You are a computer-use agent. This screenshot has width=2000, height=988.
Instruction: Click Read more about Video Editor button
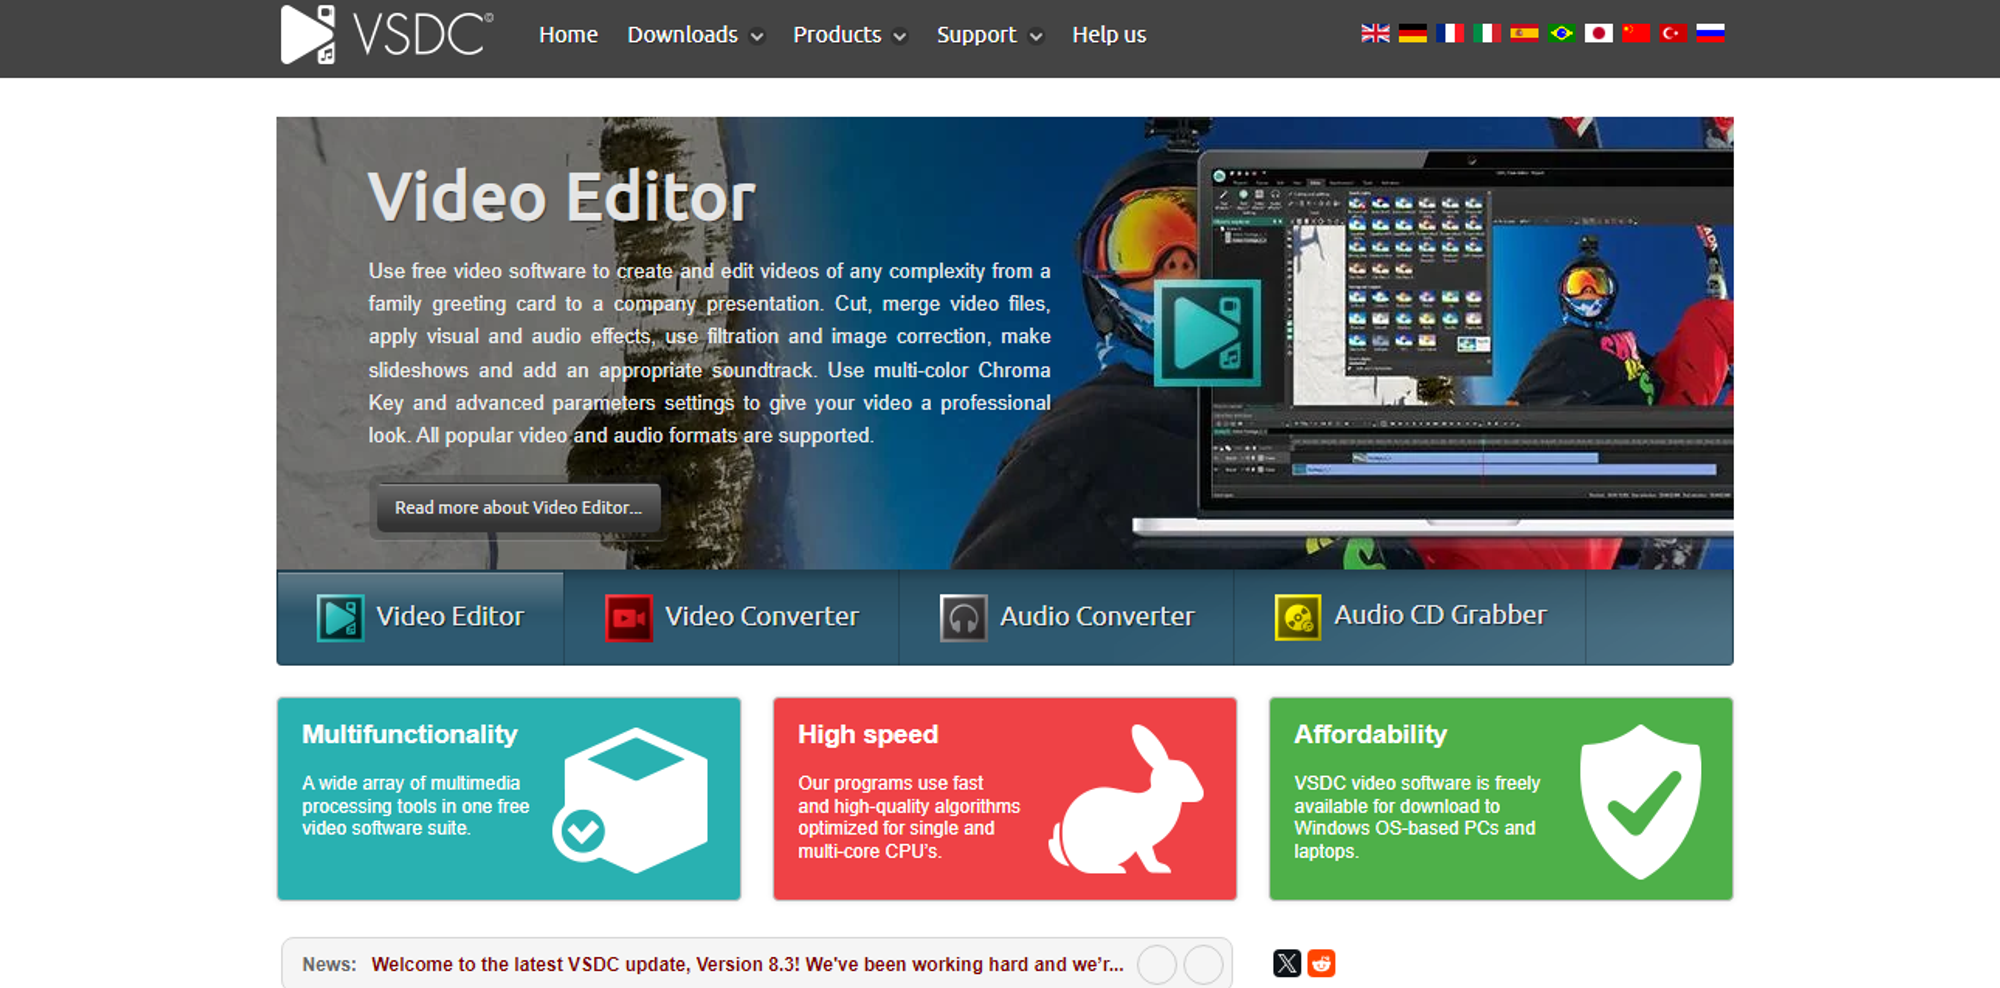pyautogui.click(x=518, y=508)
